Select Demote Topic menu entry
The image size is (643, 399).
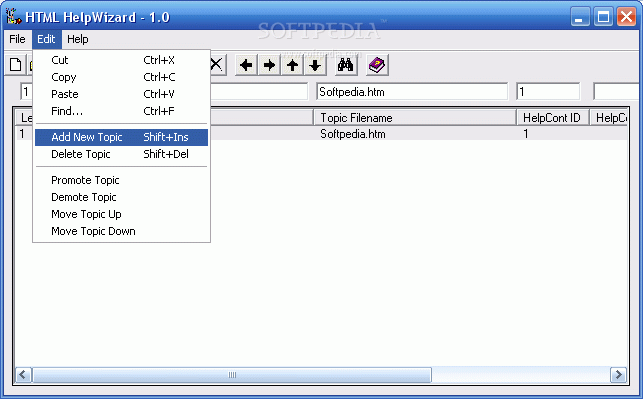pyautogui.click(x=121, y=197)
